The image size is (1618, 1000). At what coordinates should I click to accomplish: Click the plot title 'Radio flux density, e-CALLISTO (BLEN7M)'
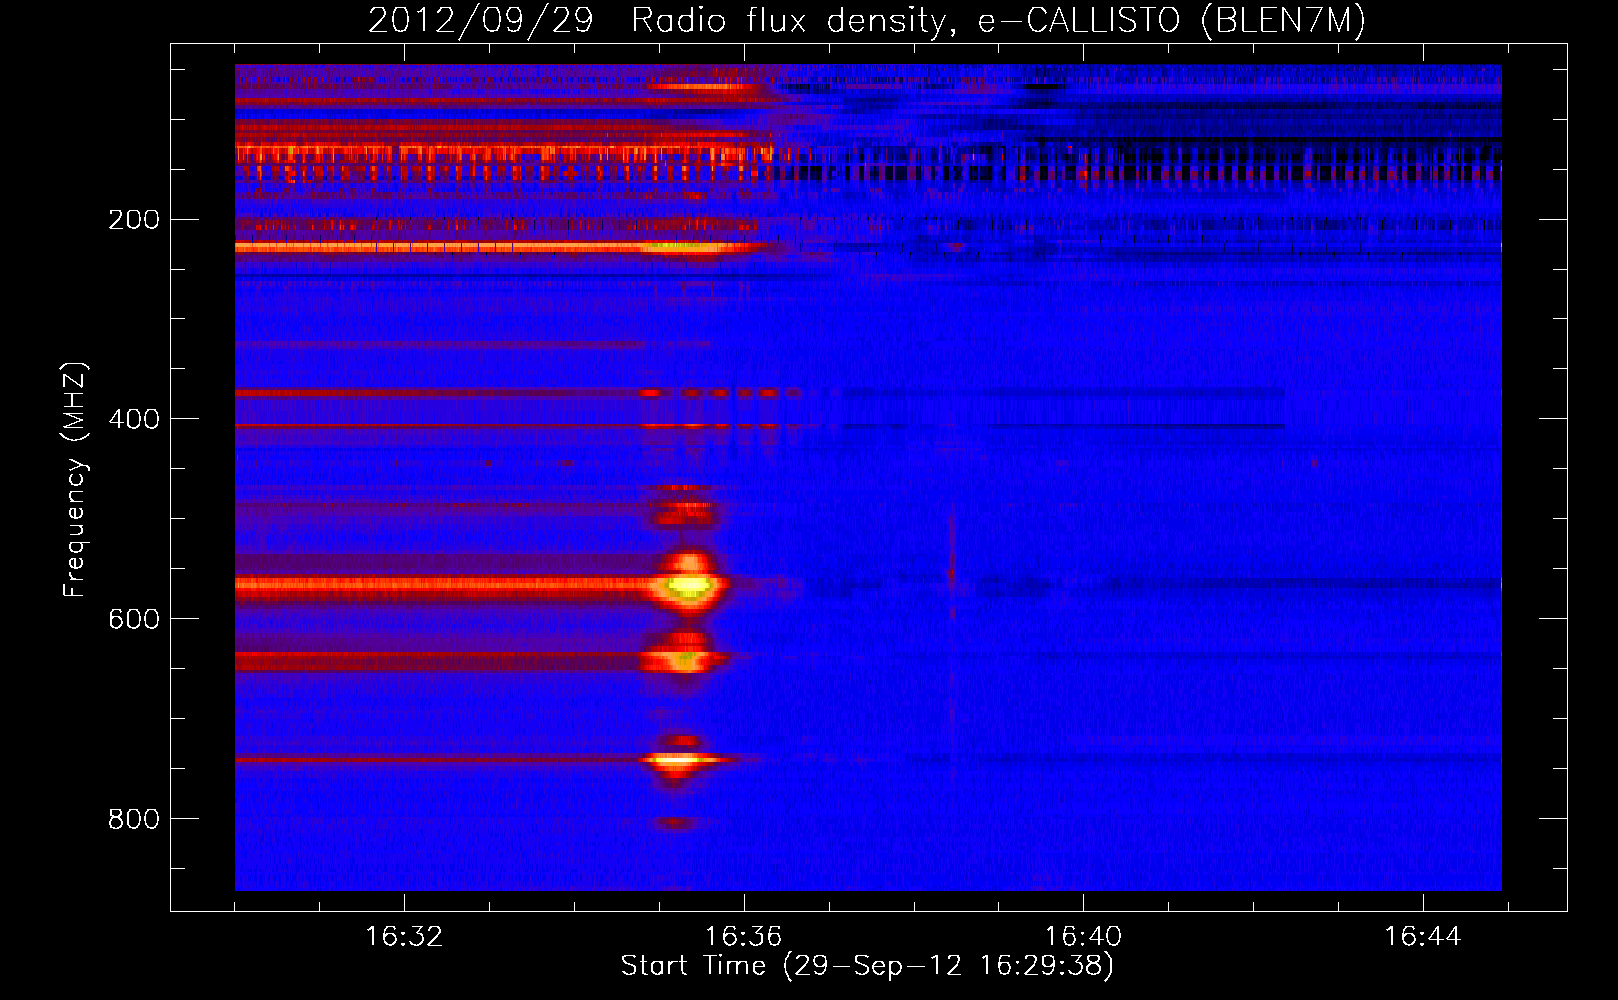click(998, 21)
